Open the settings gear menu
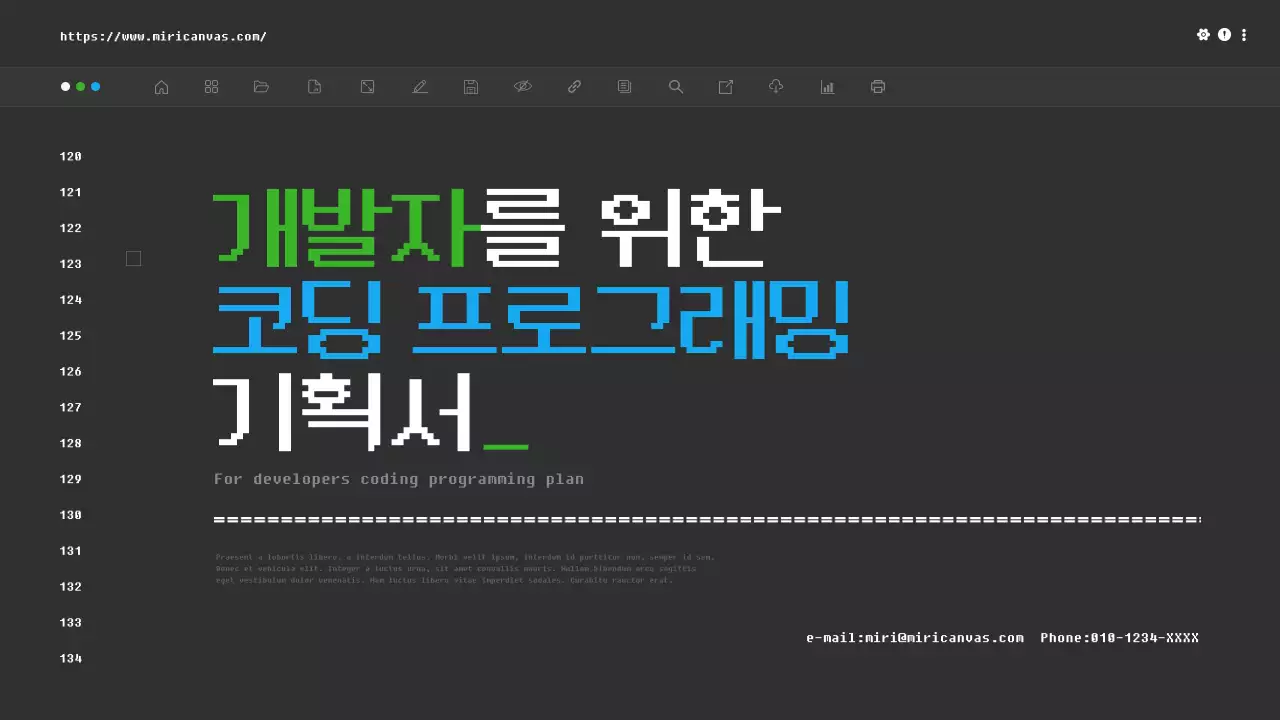This screenshot has height=720, width=1280. pos(1203,34)
